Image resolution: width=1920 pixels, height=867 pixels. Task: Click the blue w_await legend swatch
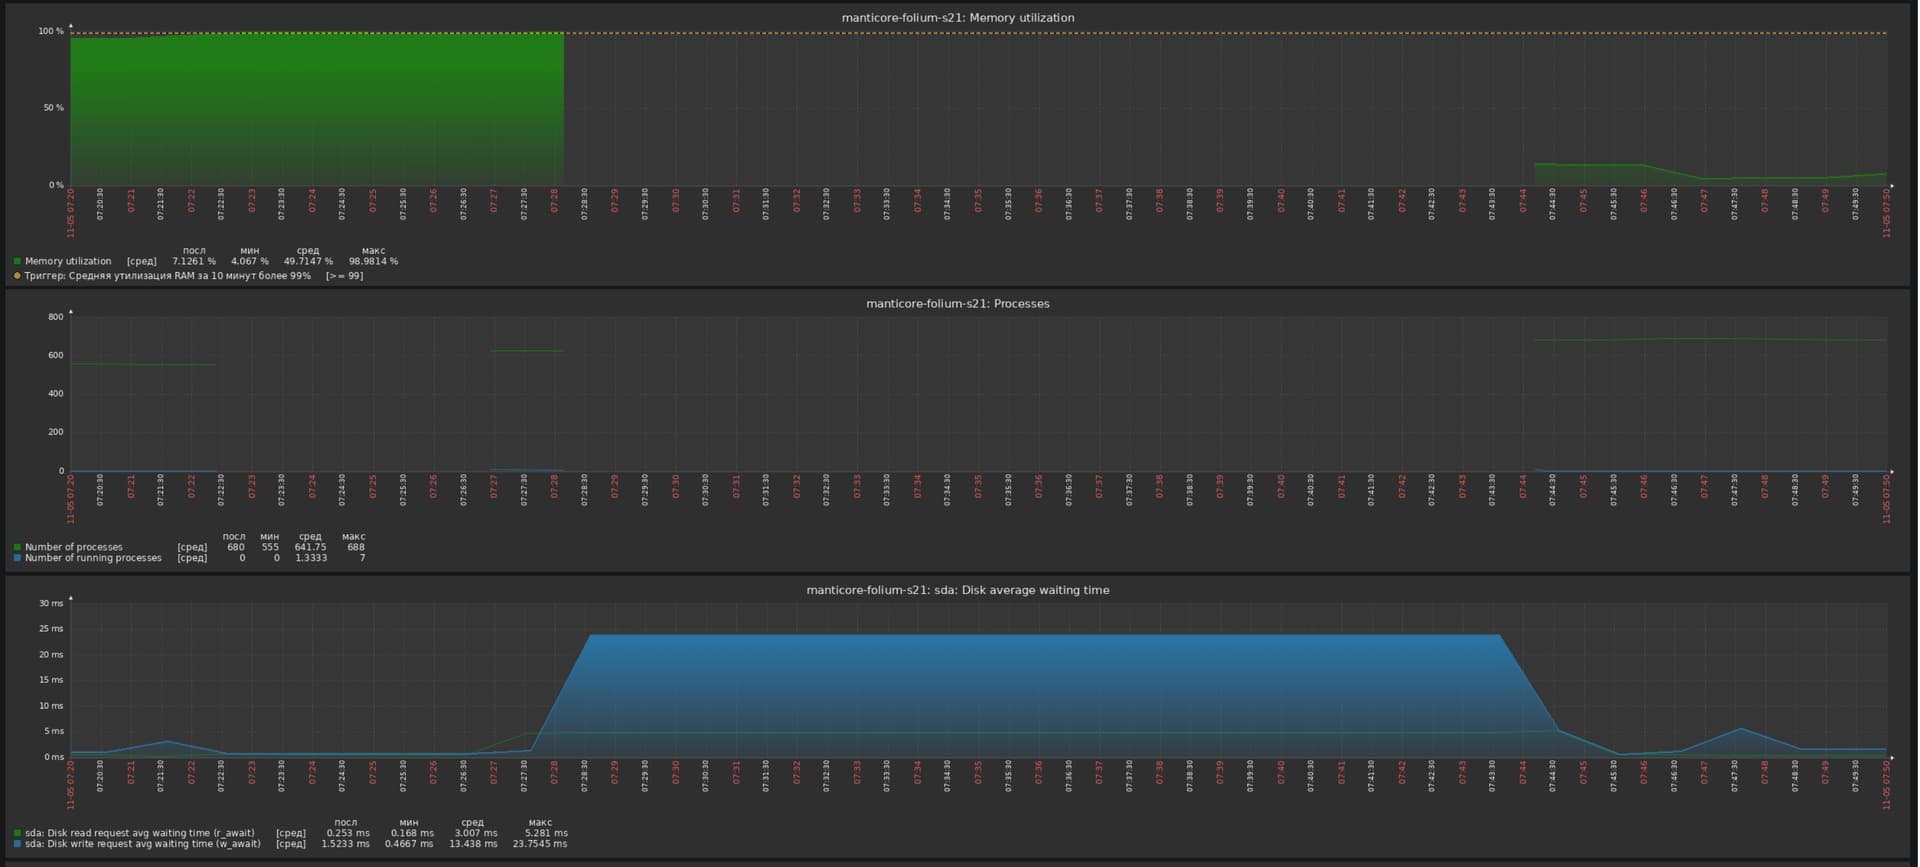coord(17,844)
